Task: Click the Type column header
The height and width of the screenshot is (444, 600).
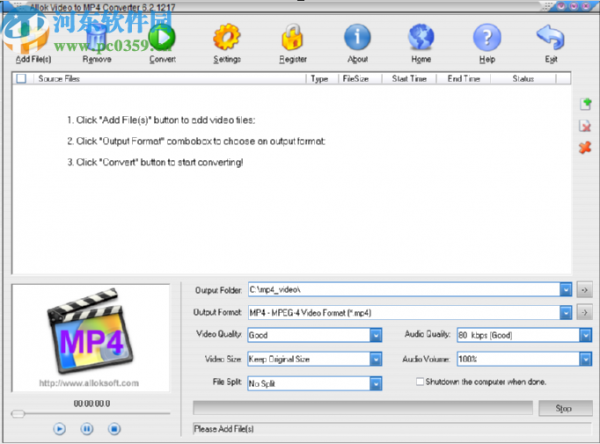Action: point(322,78)
